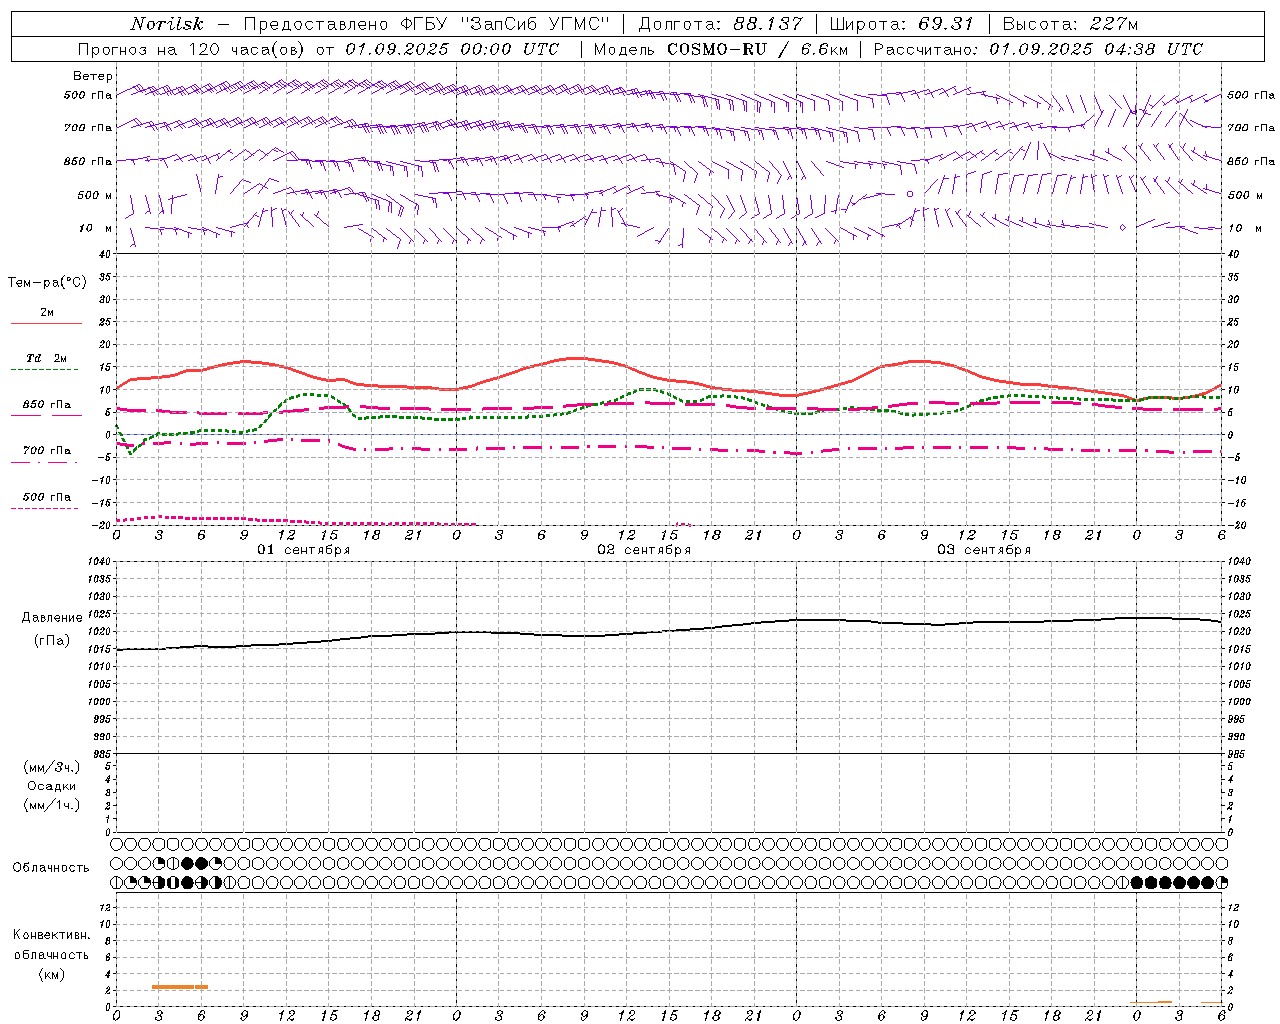
Task: Click the "Конвективн." convective cloud label
Action: point(51,935)
